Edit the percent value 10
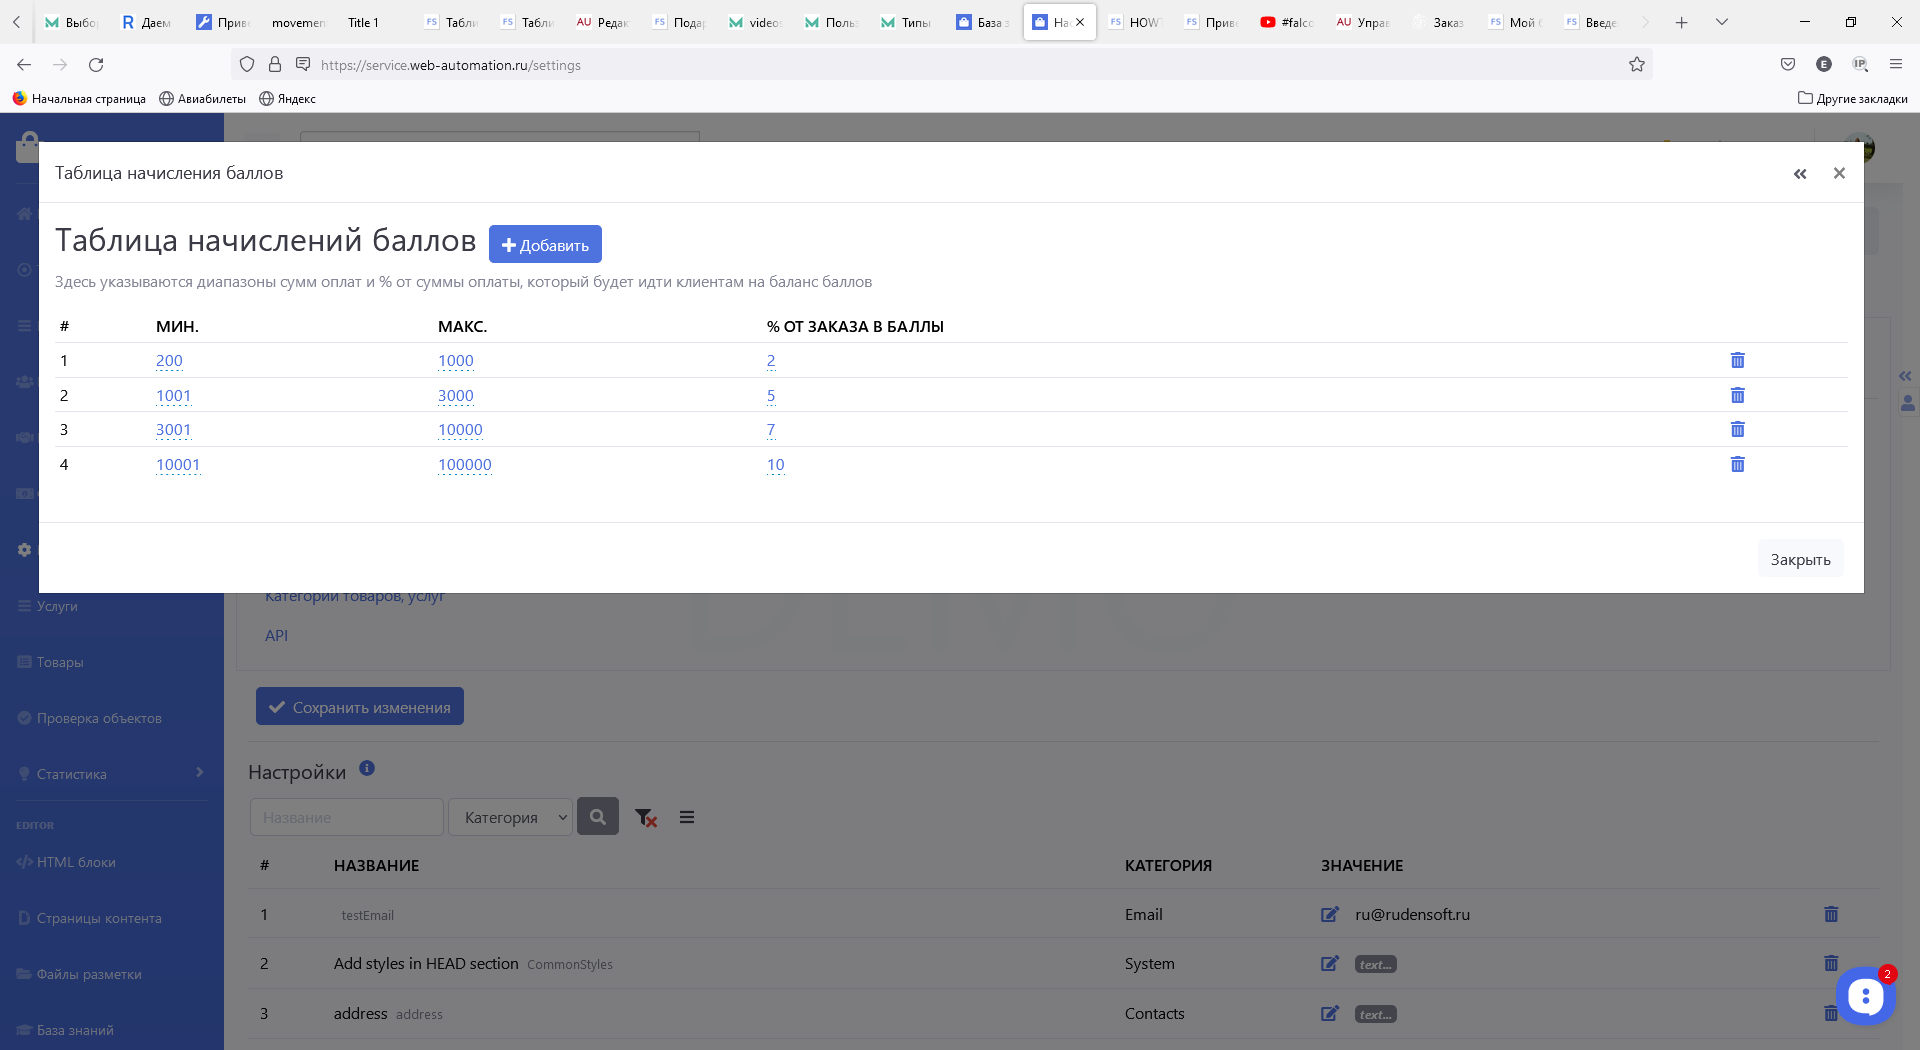The width and height of the screenshot is (1920, 1050). point(775,465)
